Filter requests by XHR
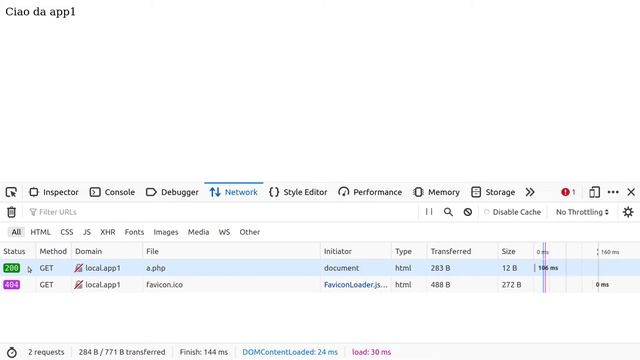640x360 pixels. click(108, 232)
